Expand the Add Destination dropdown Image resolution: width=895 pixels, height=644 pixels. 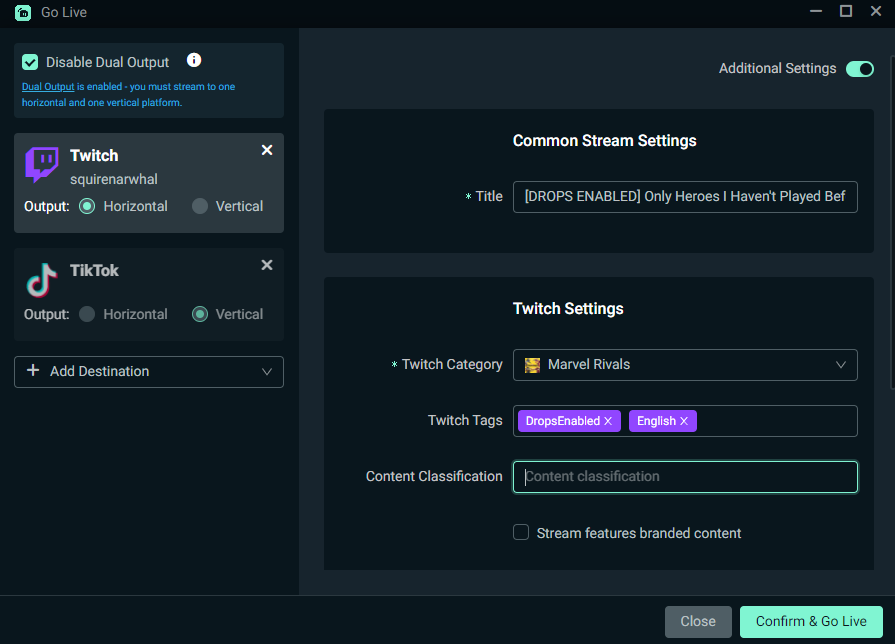point(267,371)
